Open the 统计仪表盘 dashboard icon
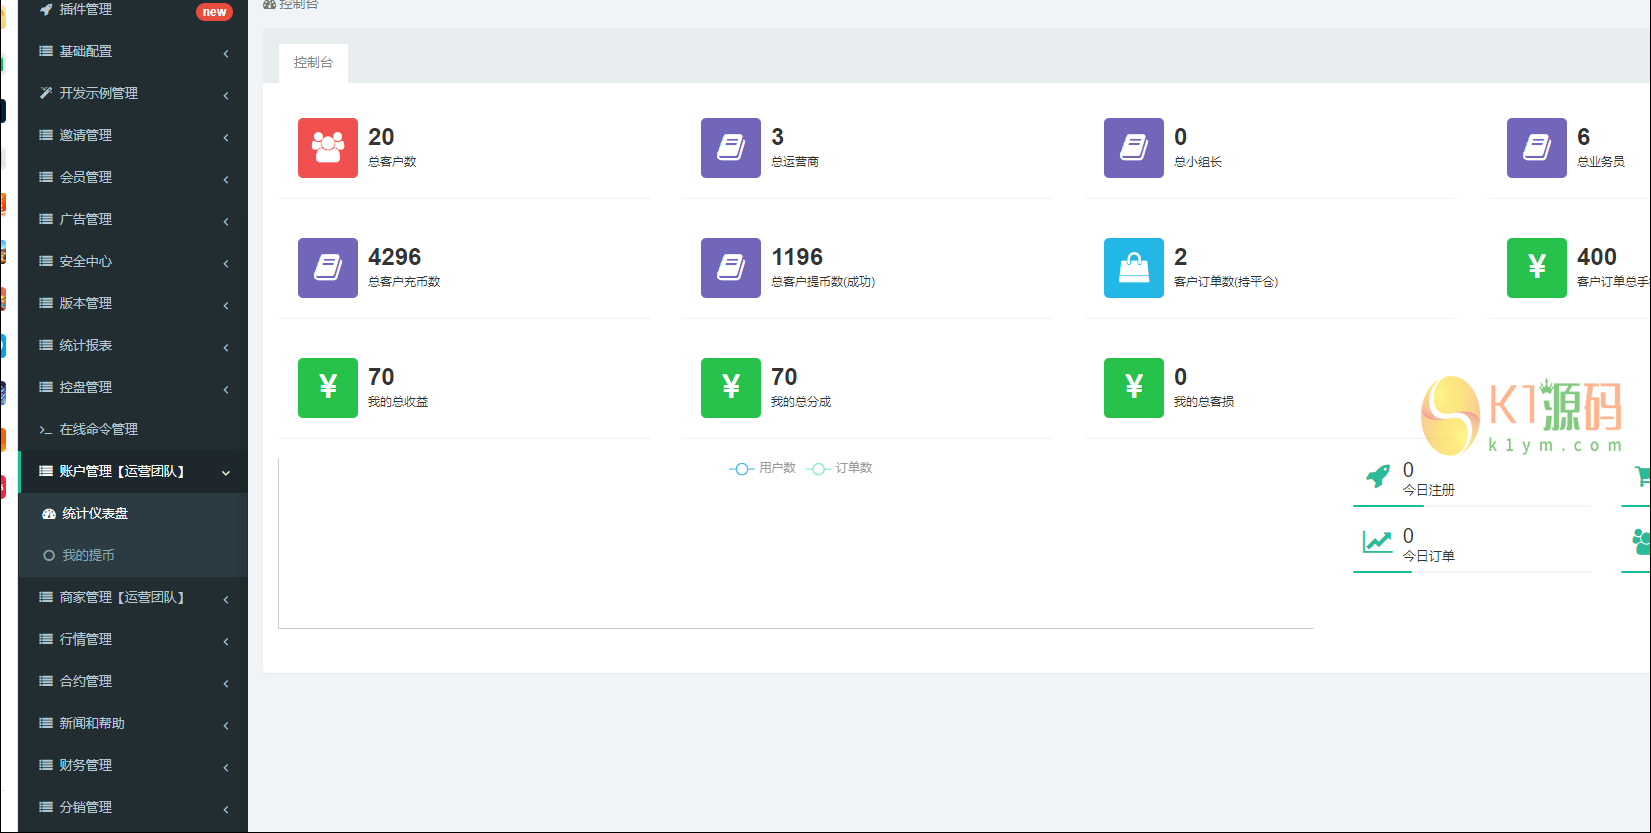 [x=49, y=514]
